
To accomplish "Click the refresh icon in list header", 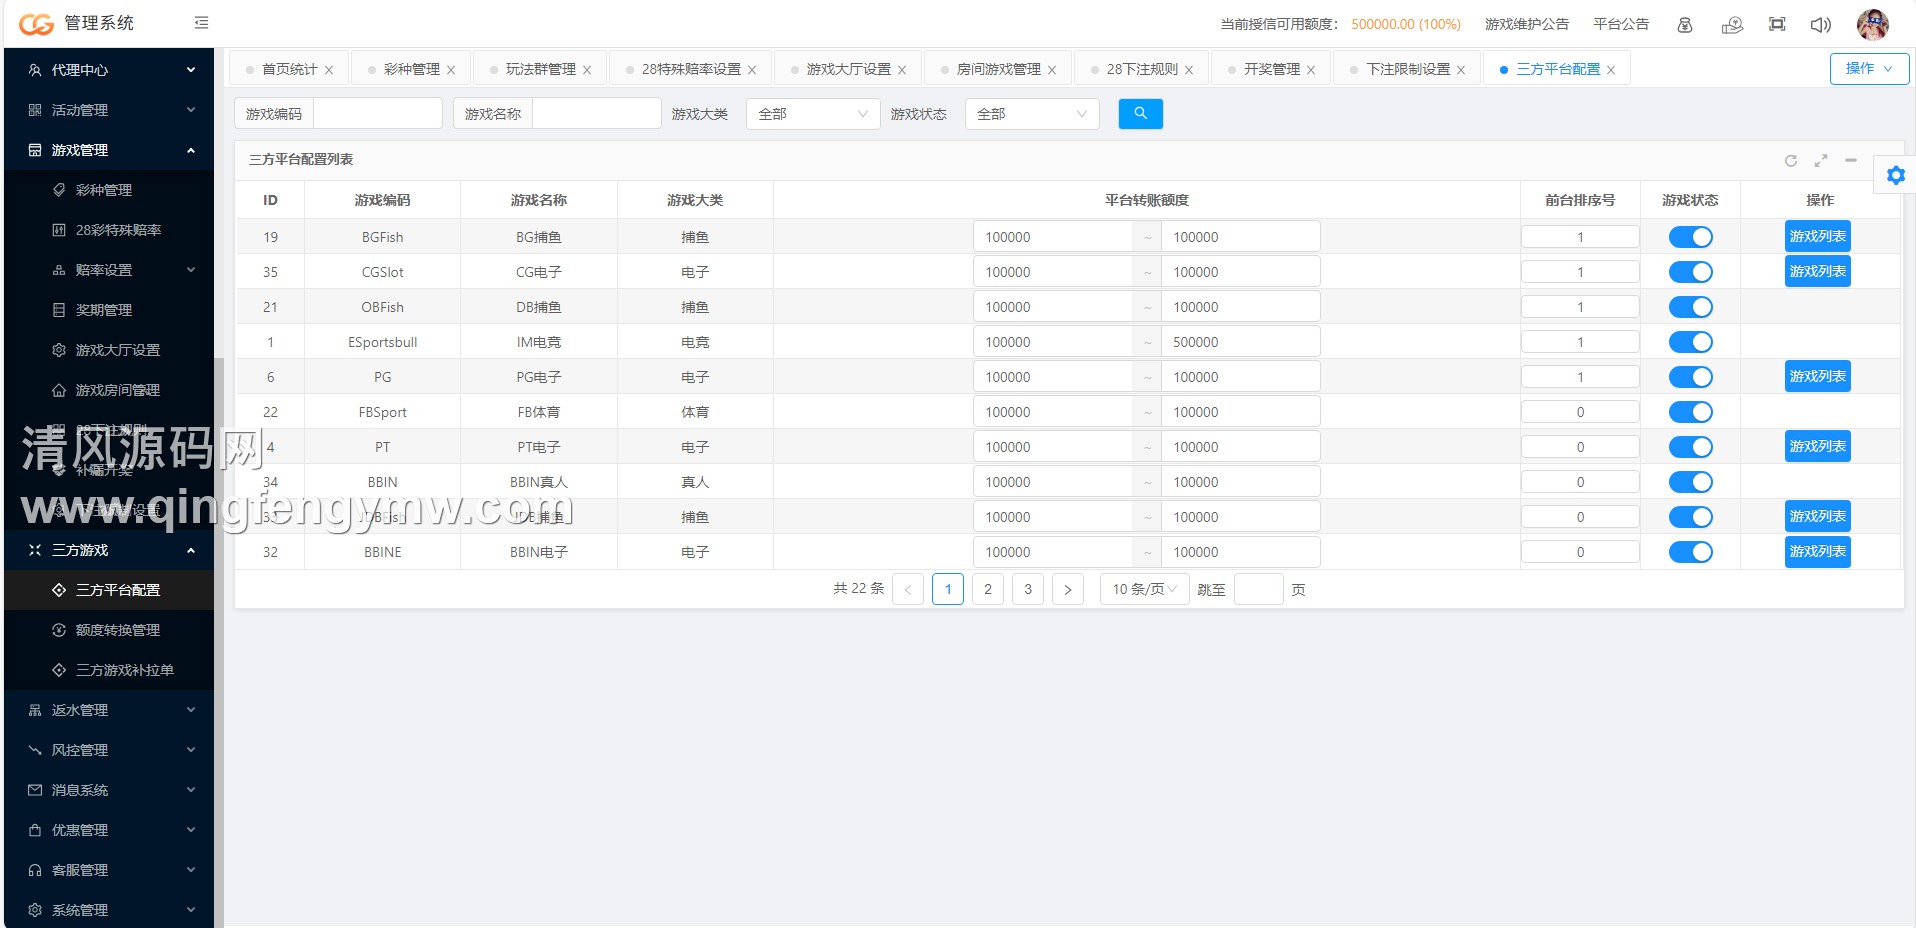I will (x=1791, y=161).
